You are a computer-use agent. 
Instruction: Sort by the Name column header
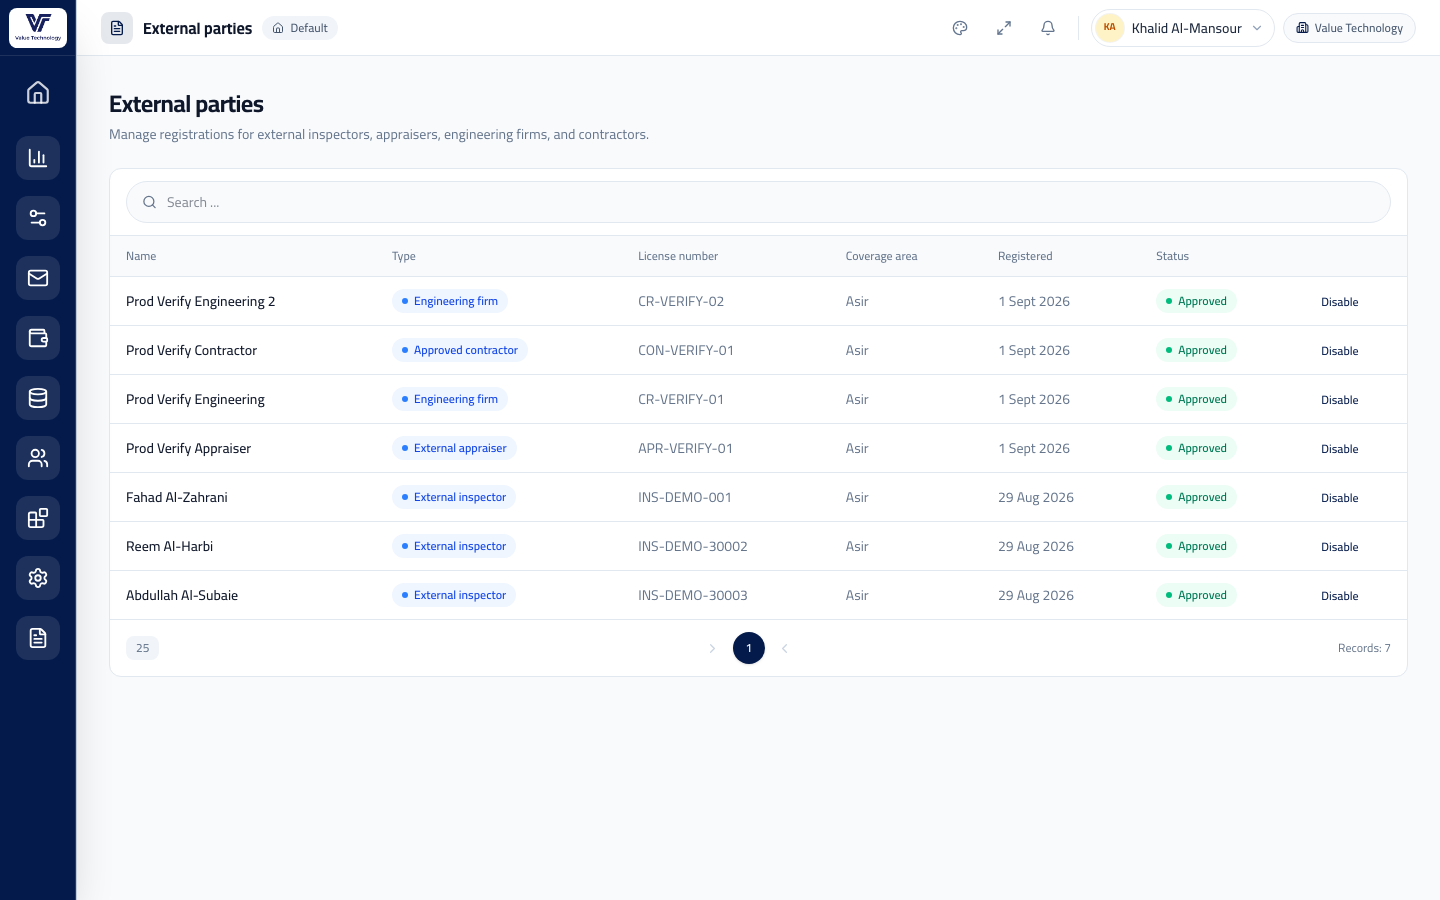click(x=141, y=256)
